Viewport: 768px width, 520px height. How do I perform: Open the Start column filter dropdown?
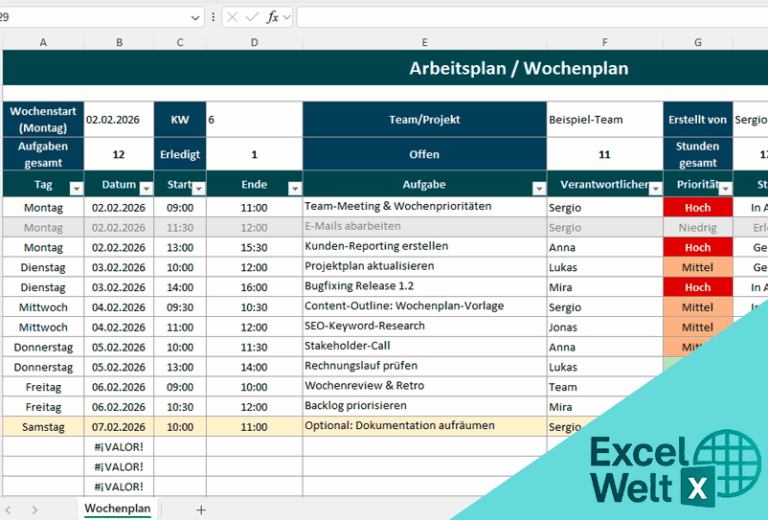(199, 189)
